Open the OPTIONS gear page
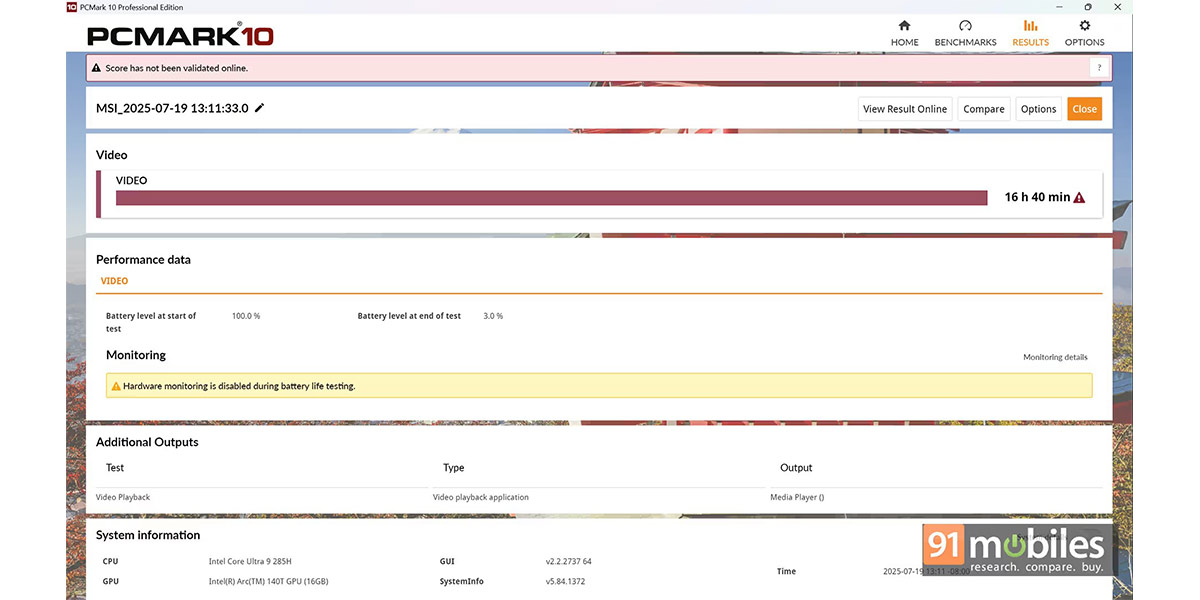 (1084, 33)
